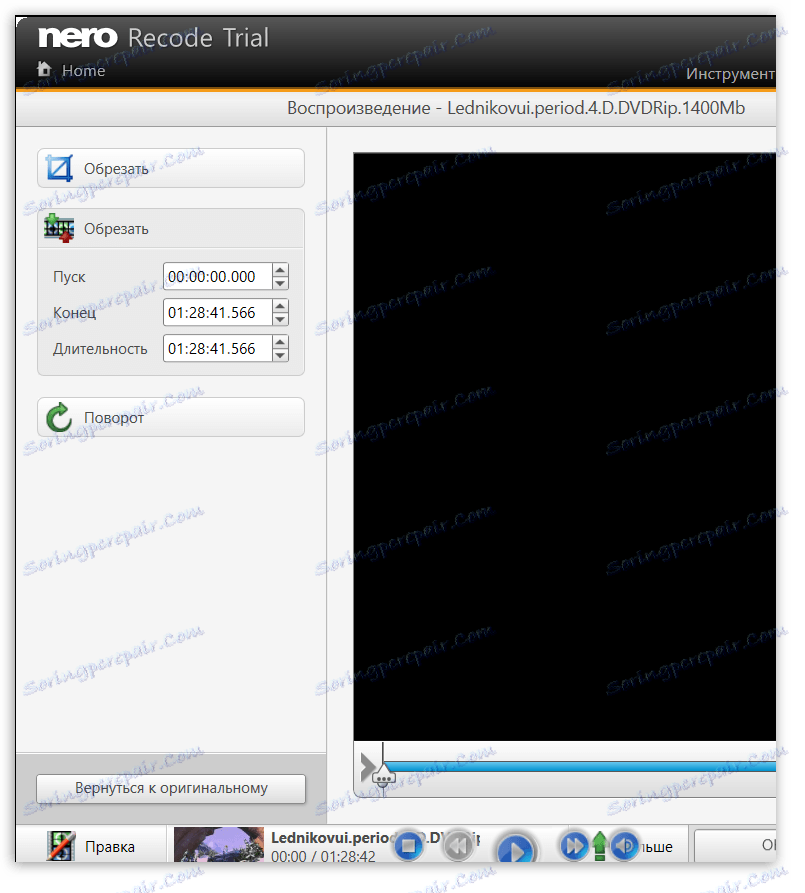Decrease the Пуск time with the down arrow
Viewport: 805px width, 893px height.
(280, 284)
